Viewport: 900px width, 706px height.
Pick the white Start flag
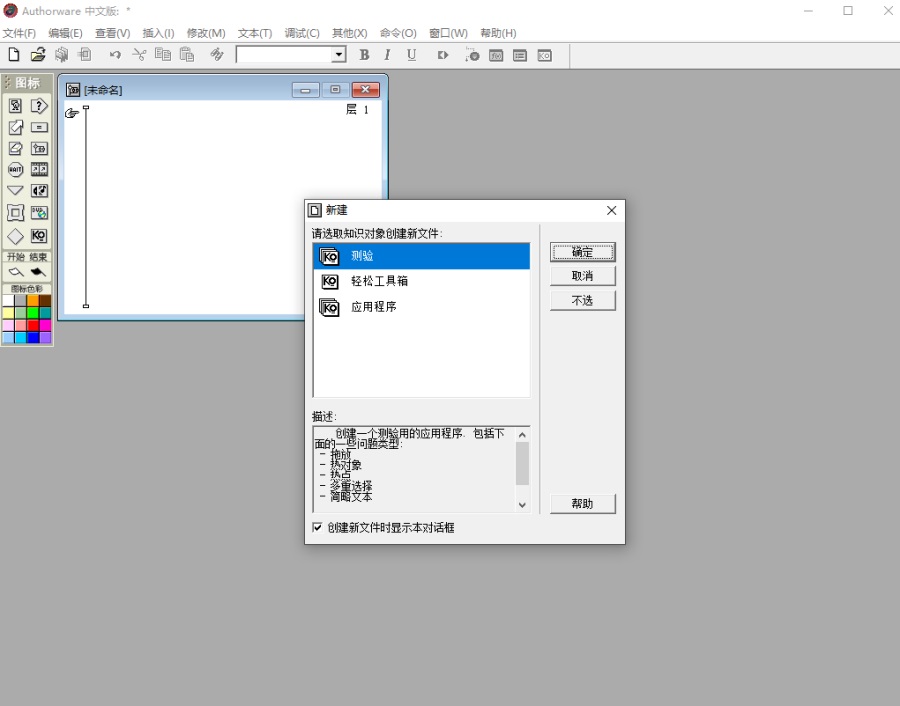point(16,272)
